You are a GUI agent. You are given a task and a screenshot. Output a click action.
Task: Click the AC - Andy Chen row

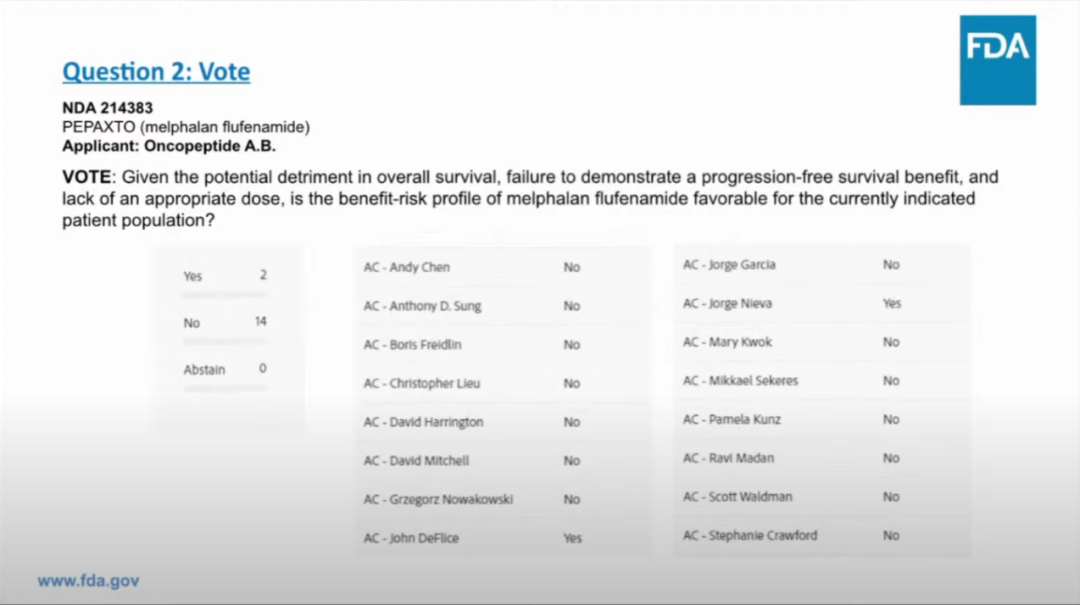tap(502, 267)
